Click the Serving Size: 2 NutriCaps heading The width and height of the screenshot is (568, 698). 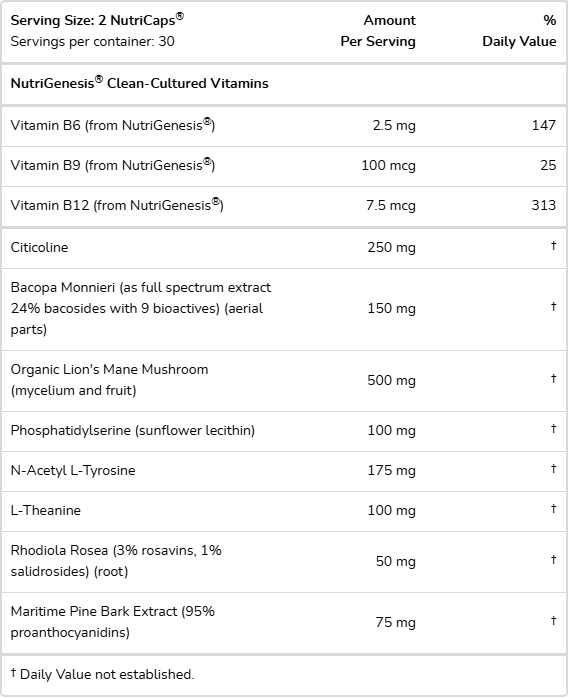tap(97, 20)
